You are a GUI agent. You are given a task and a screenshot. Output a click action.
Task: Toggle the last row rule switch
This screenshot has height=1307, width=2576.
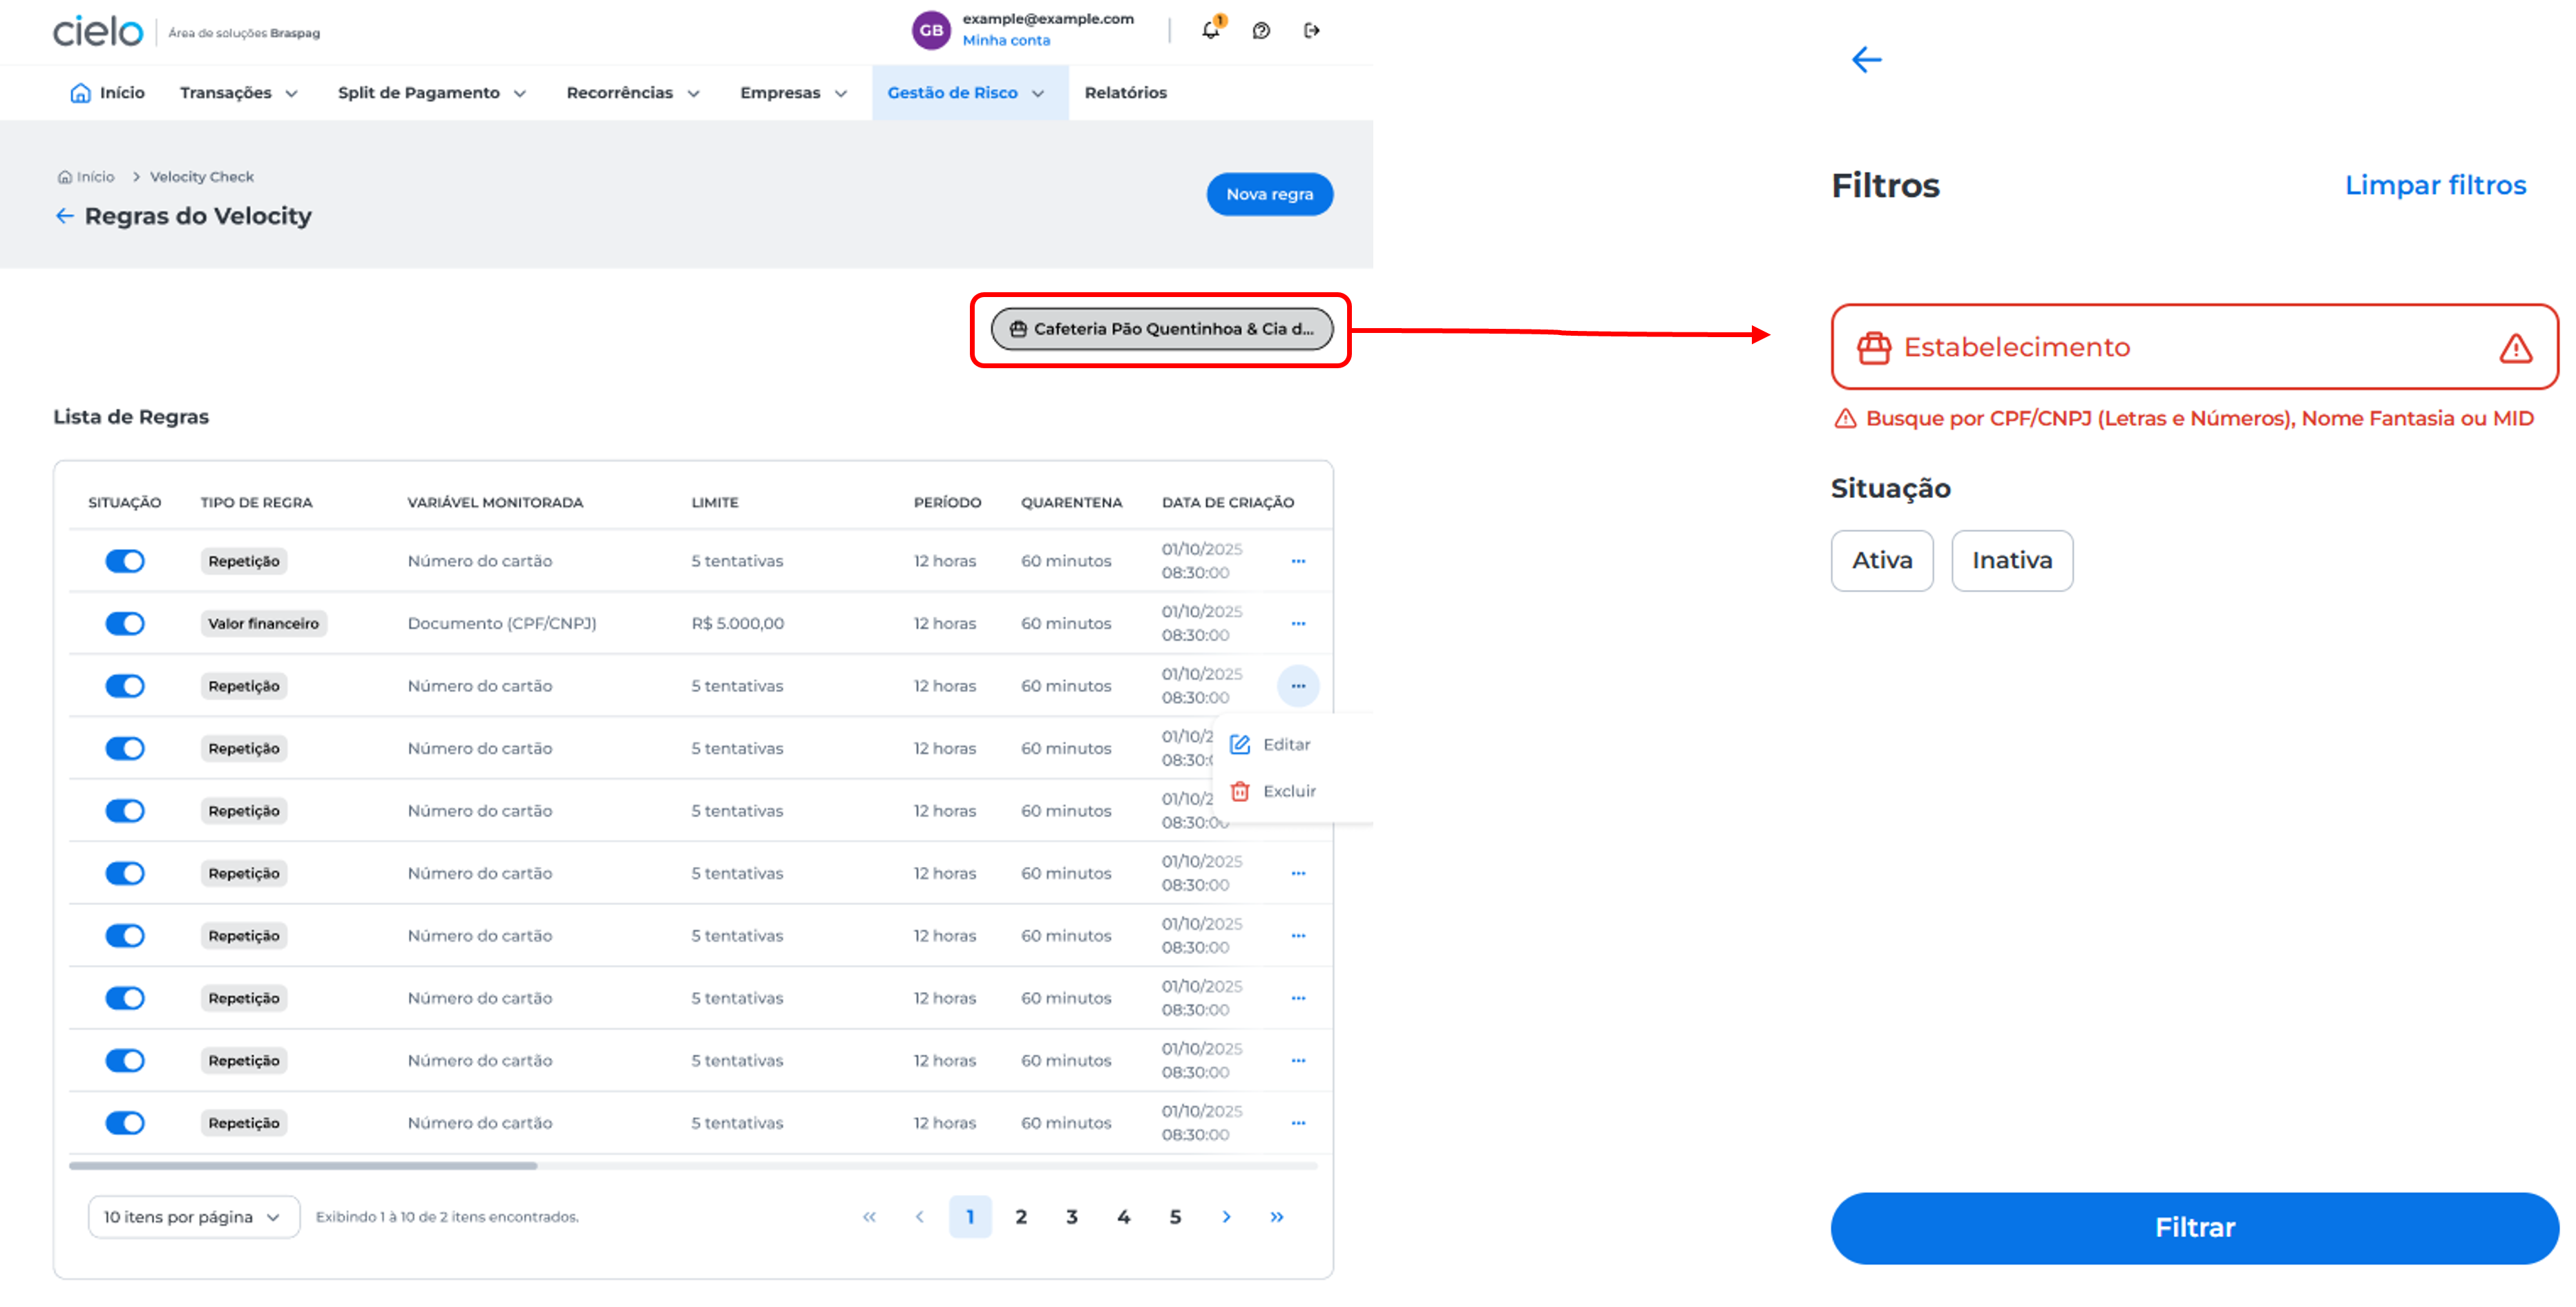125,1123
